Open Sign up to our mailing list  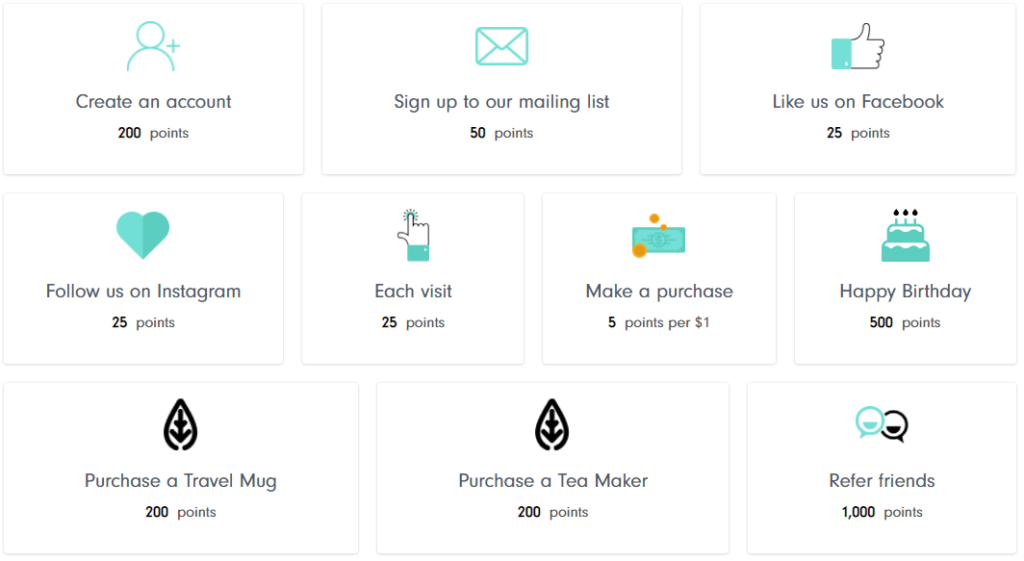click(x=502, y=103)
